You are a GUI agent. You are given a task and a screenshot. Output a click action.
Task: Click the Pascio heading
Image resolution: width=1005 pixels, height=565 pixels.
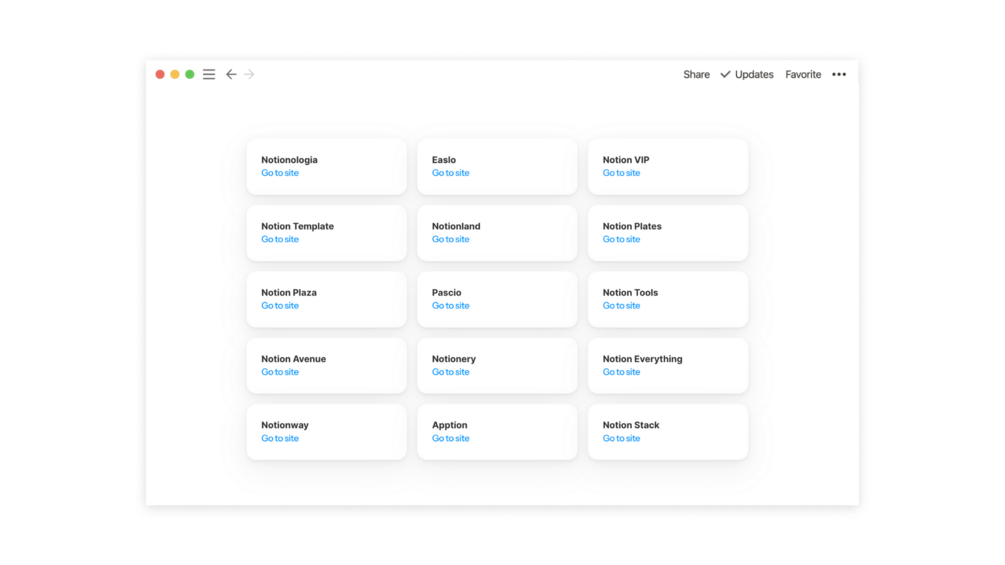pyautogui.click(x=446, y=293)
